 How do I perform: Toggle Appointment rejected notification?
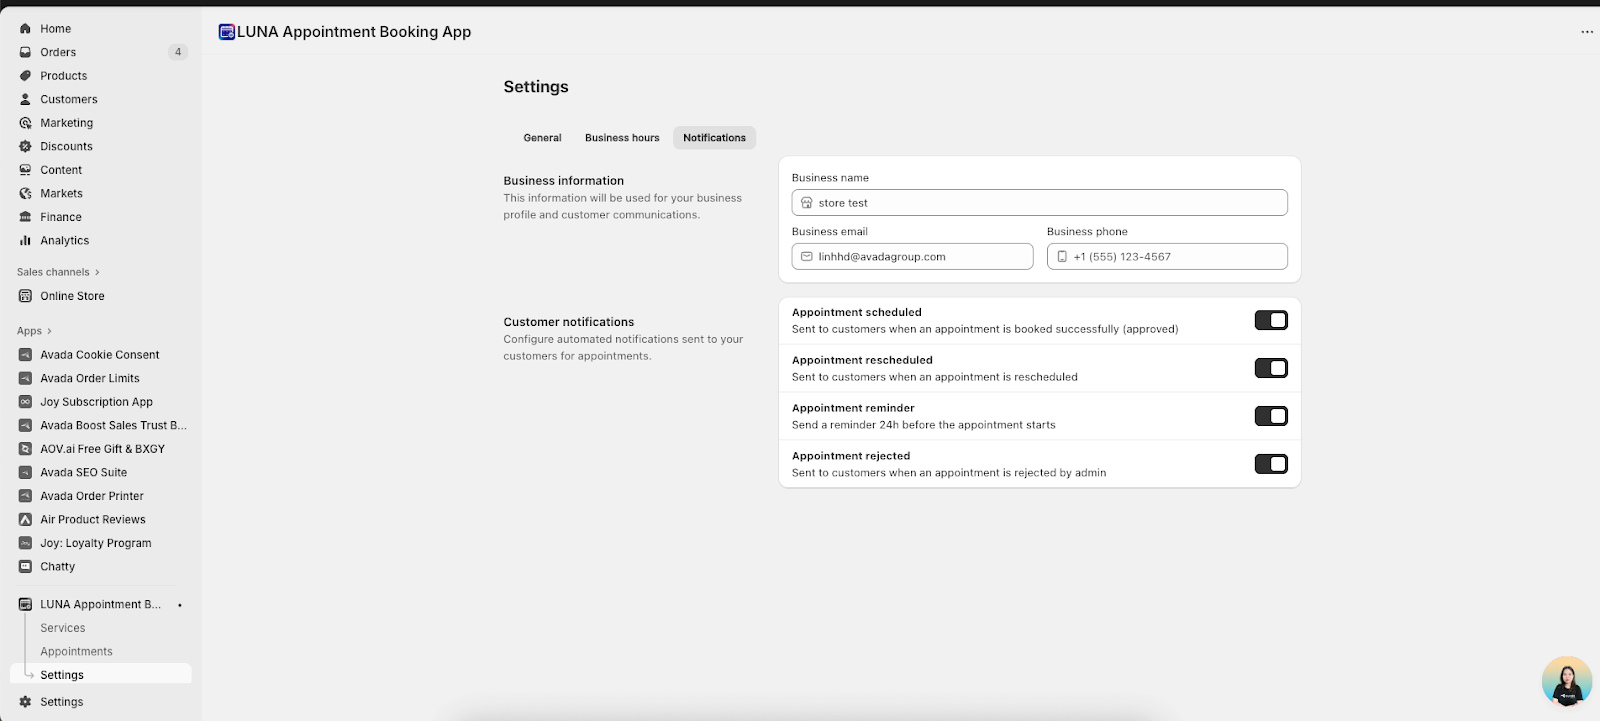pyautogui.click(x=1271, y=464)
